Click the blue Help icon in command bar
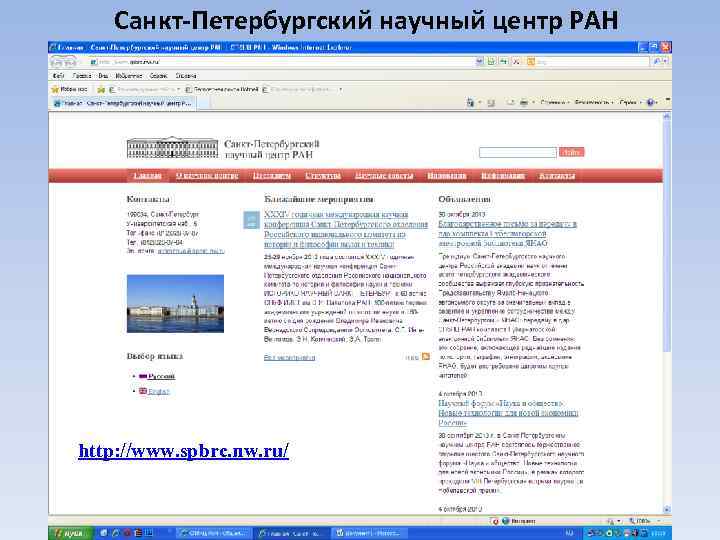Screen dimensions: 720x540 pos(651,102)
